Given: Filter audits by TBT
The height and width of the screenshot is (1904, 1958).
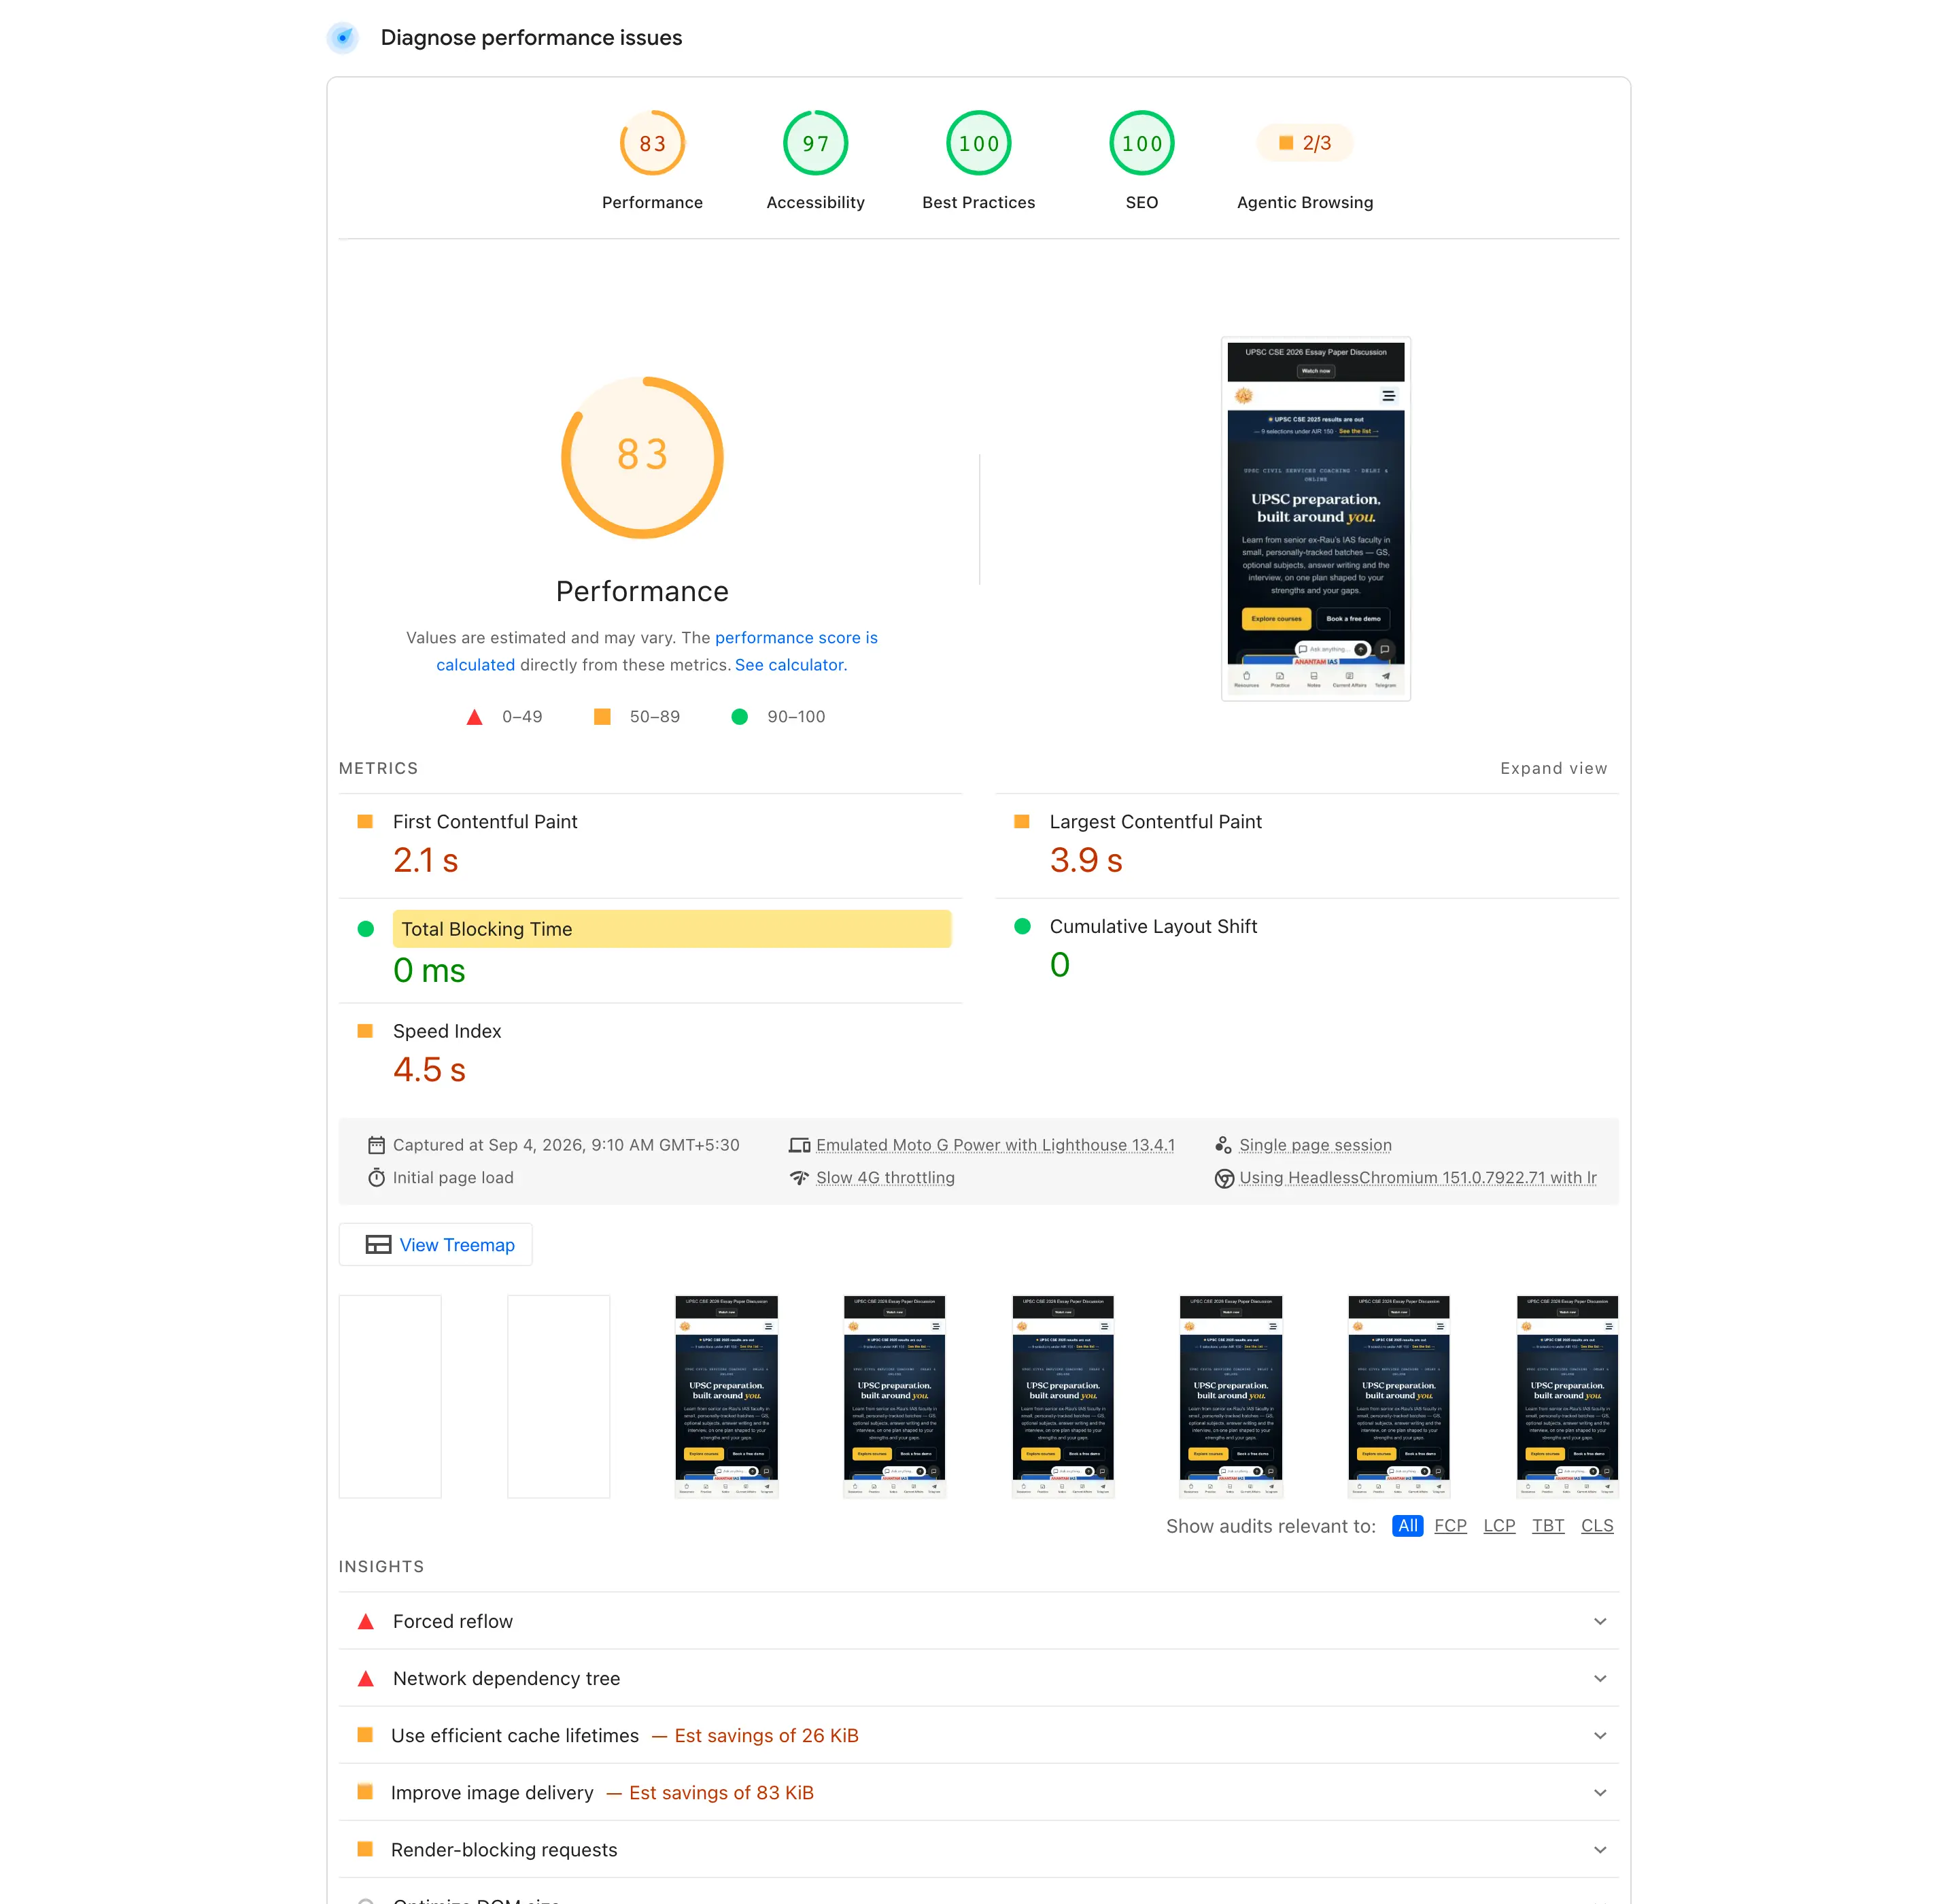Looking at the screenshot, I should click(1548, 1526).
